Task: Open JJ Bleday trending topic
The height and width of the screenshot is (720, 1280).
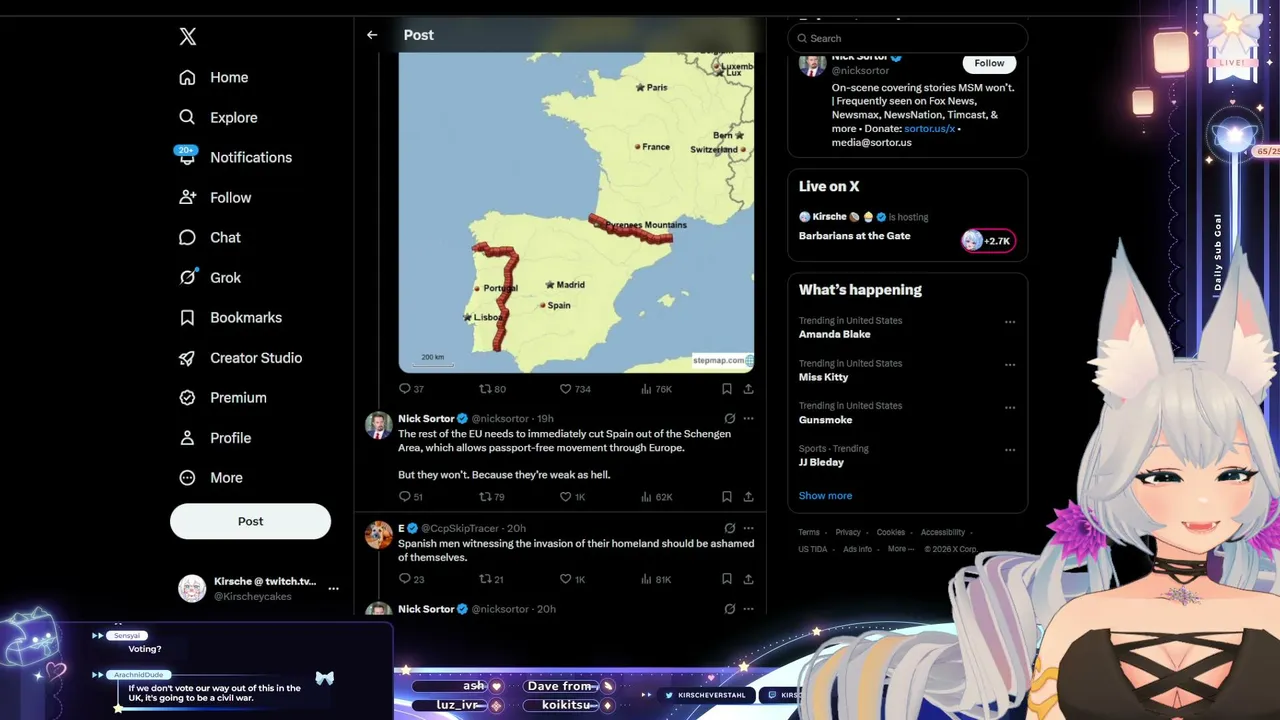Action: point(821,462)
